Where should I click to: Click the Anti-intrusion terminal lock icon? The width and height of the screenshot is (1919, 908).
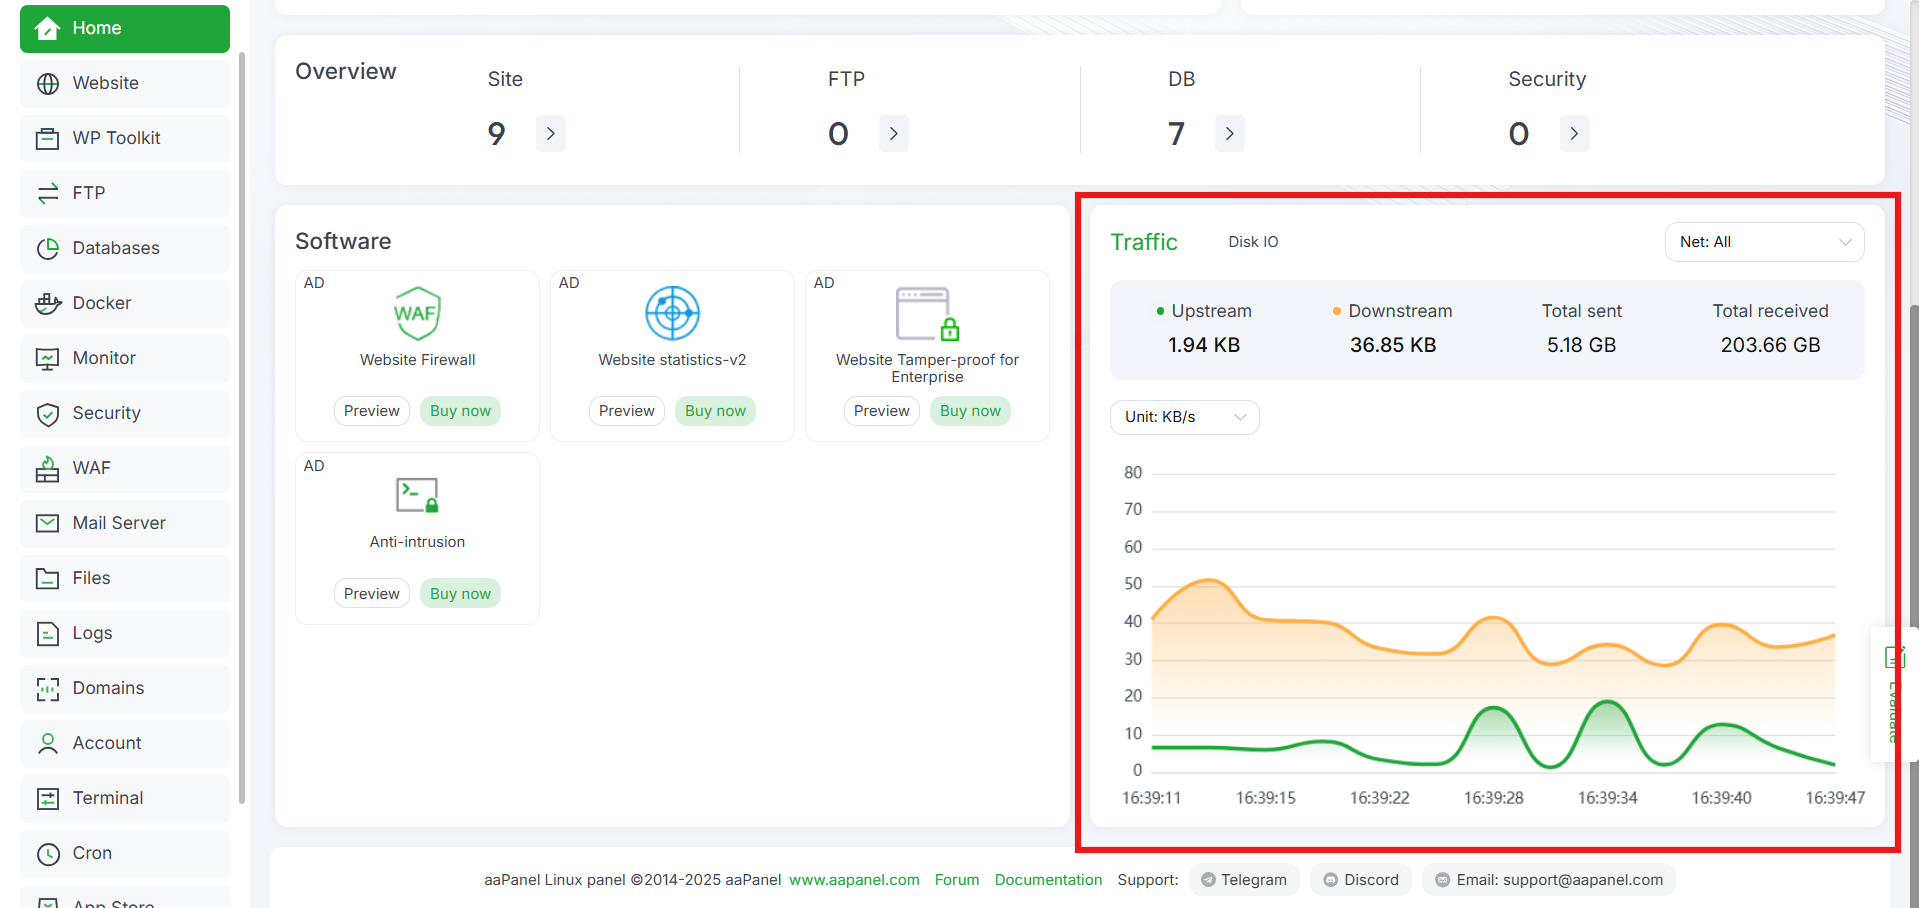pyautogui.click(x=417, y=495)
